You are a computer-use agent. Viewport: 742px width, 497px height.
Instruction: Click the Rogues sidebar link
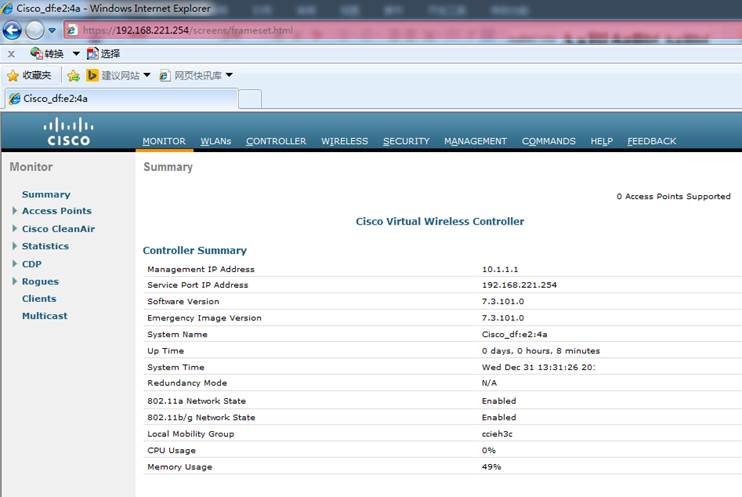coord(40,282)
